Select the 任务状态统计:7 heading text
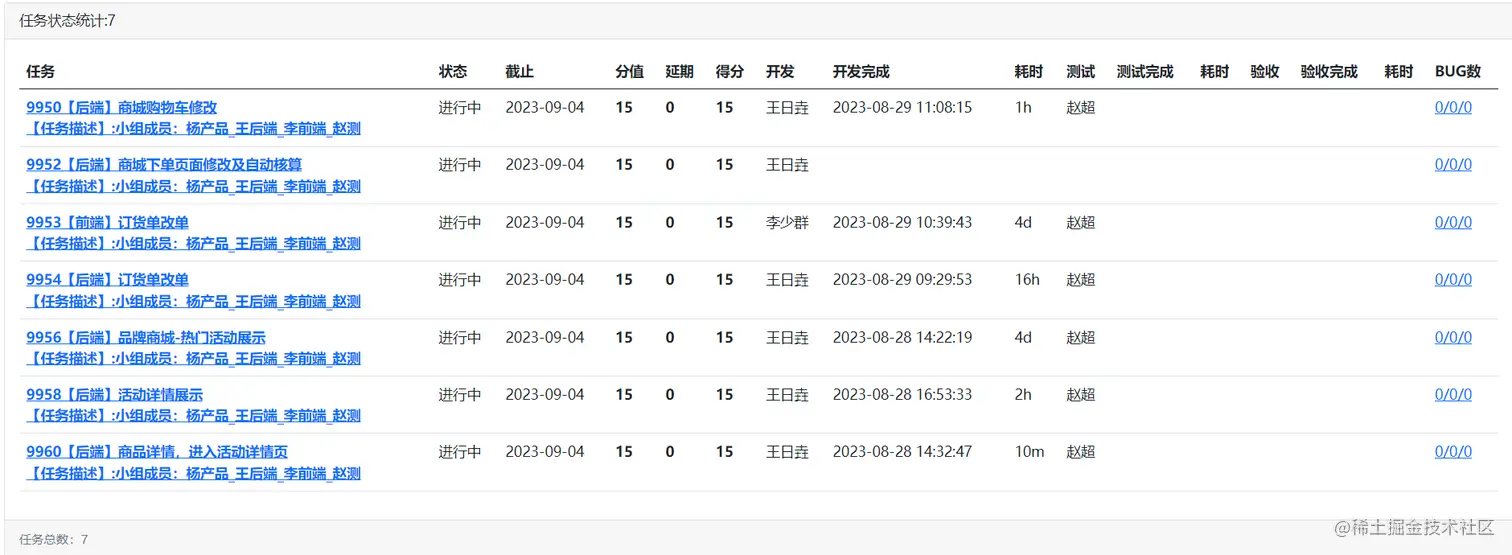The image size is (1512, 555). (68, 20)
